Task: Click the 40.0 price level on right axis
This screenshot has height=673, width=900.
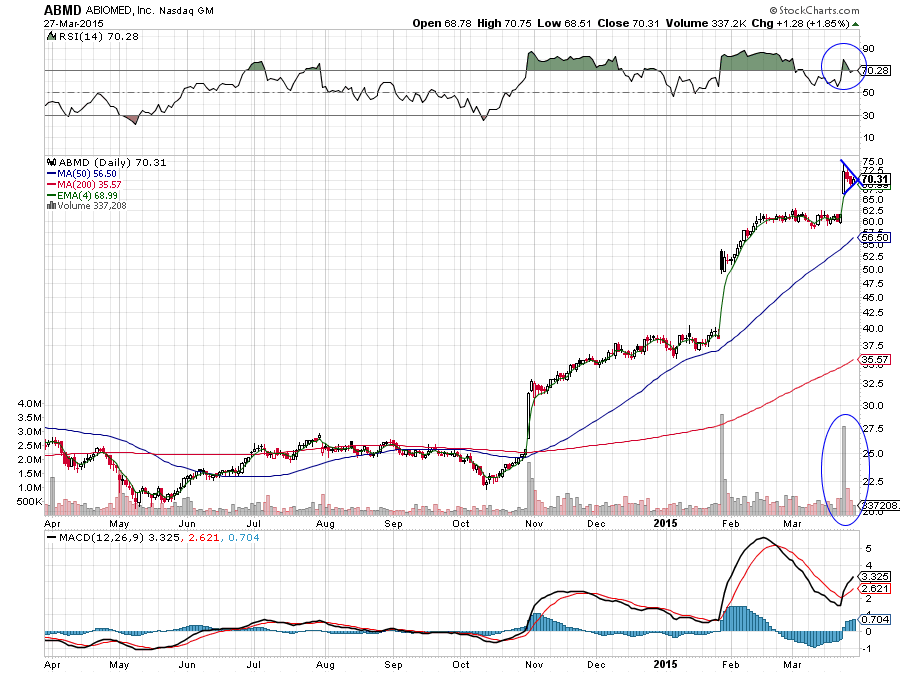Action: (872, 329)
